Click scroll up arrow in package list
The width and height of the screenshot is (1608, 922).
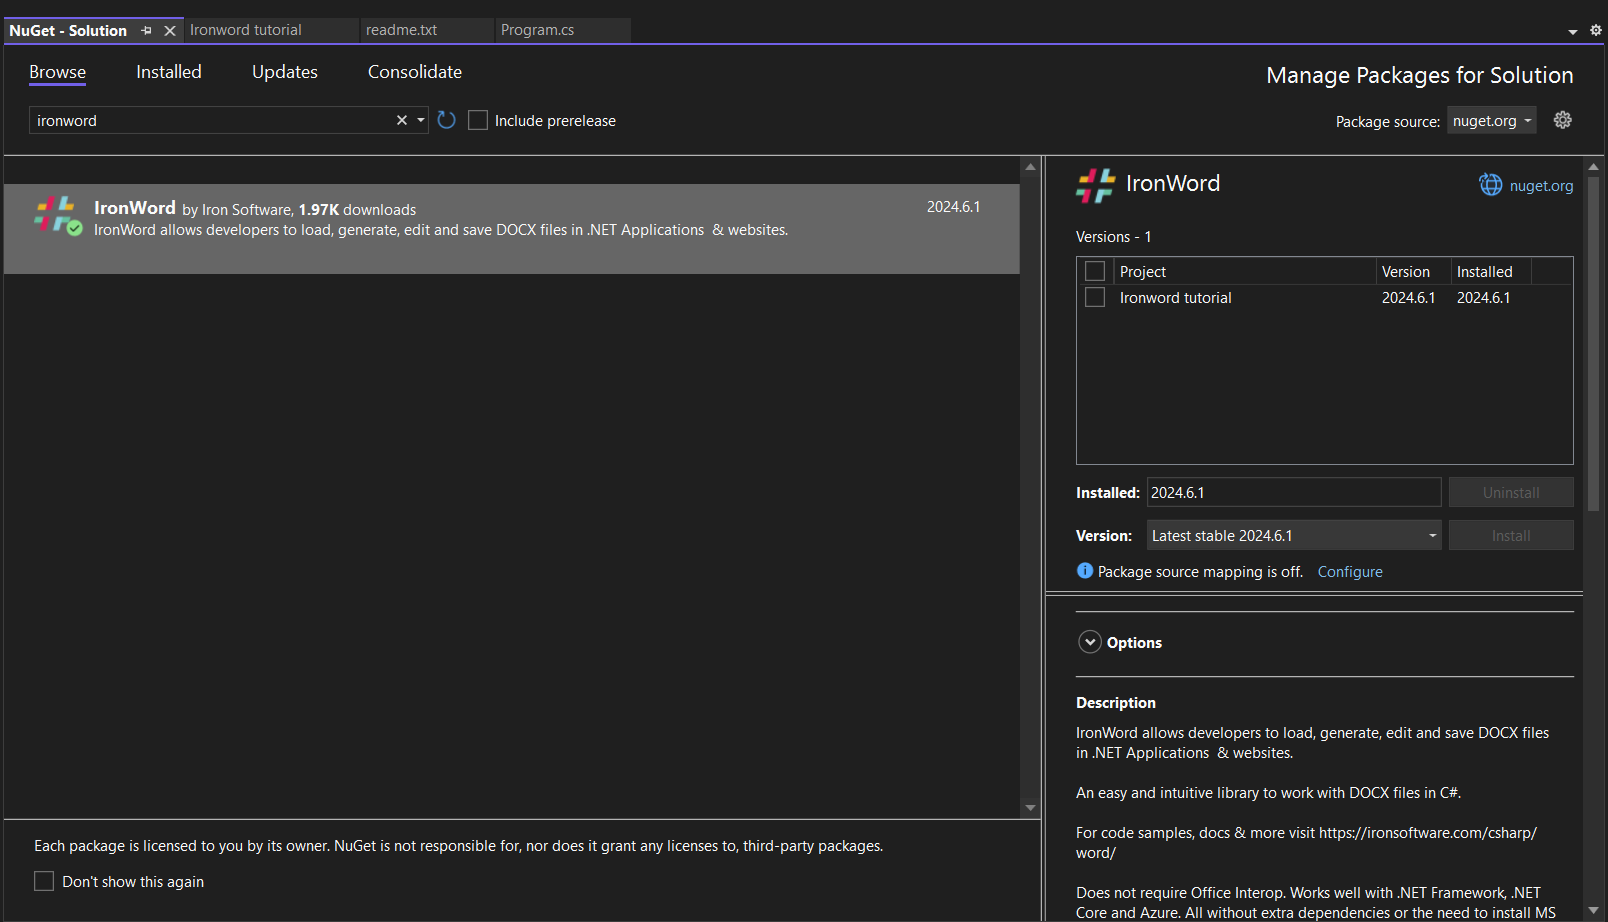pos(1030,167)
